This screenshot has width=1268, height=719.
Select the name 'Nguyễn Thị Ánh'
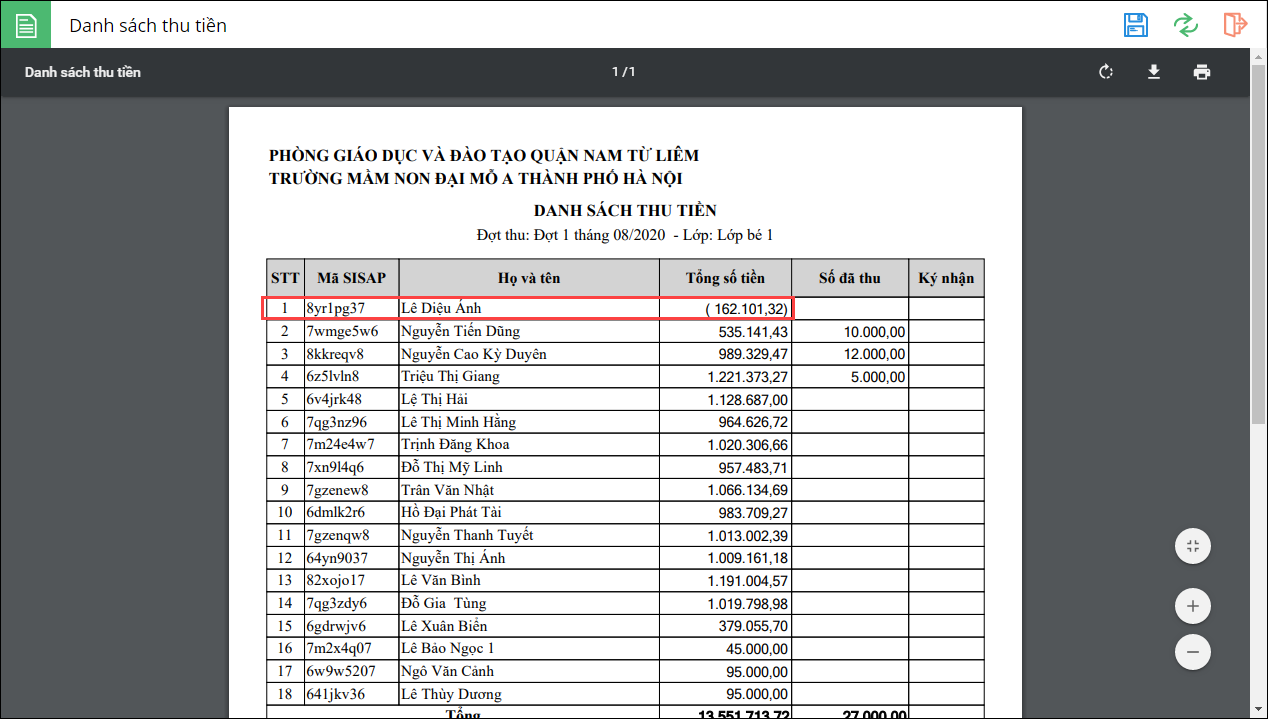pos(453,558)
